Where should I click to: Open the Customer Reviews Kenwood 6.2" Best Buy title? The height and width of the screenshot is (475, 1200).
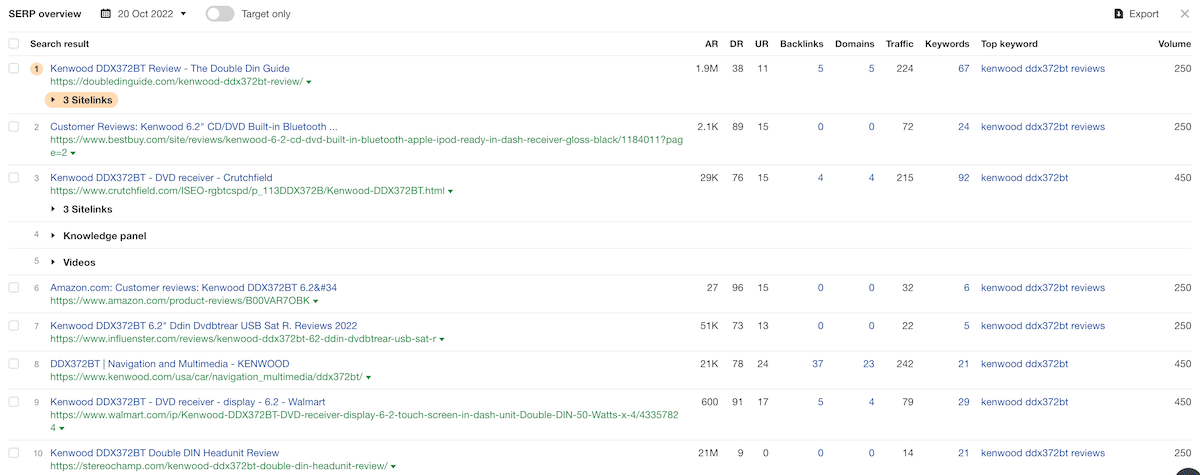pyautogui.click(x=194, y=127)
